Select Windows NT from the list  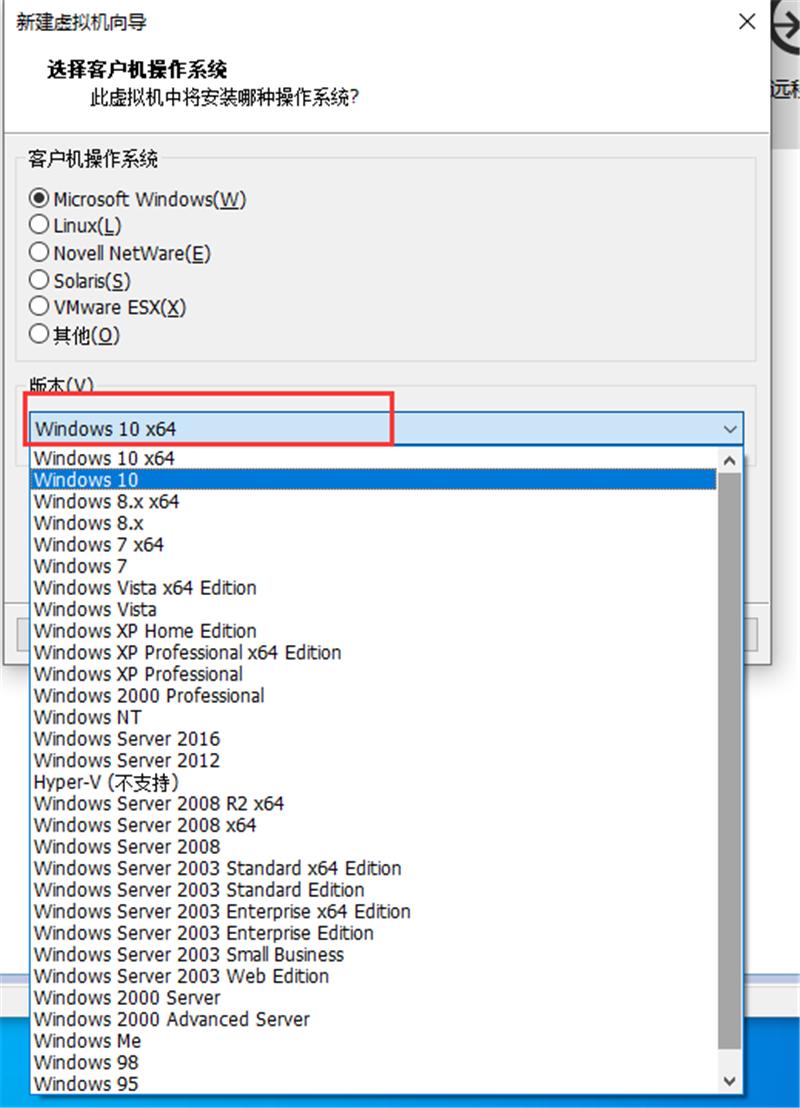point(374,717)
